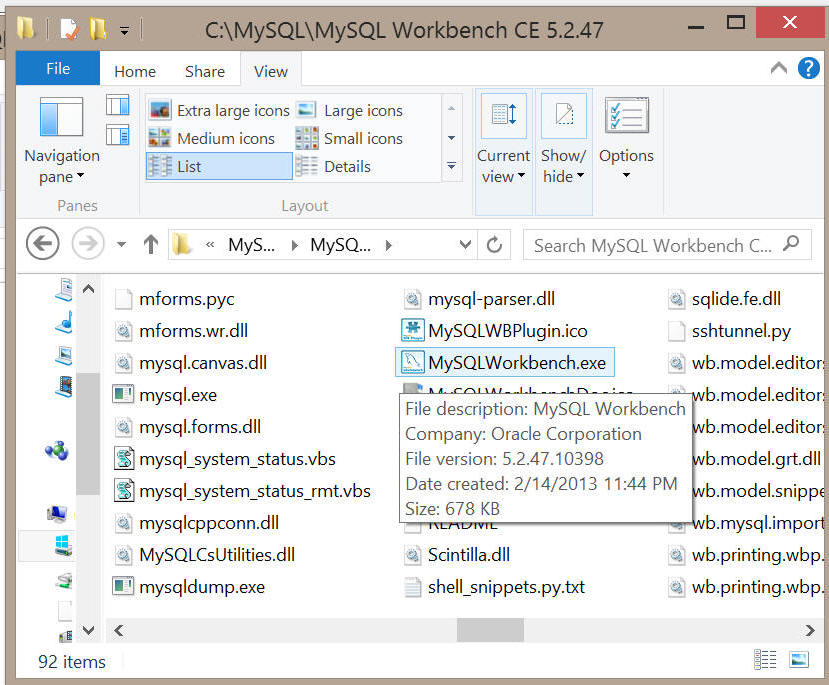The width and height of the screenshot is (829, 685).
Task: Choose Extra large icons layout
Action: point(219,110)
